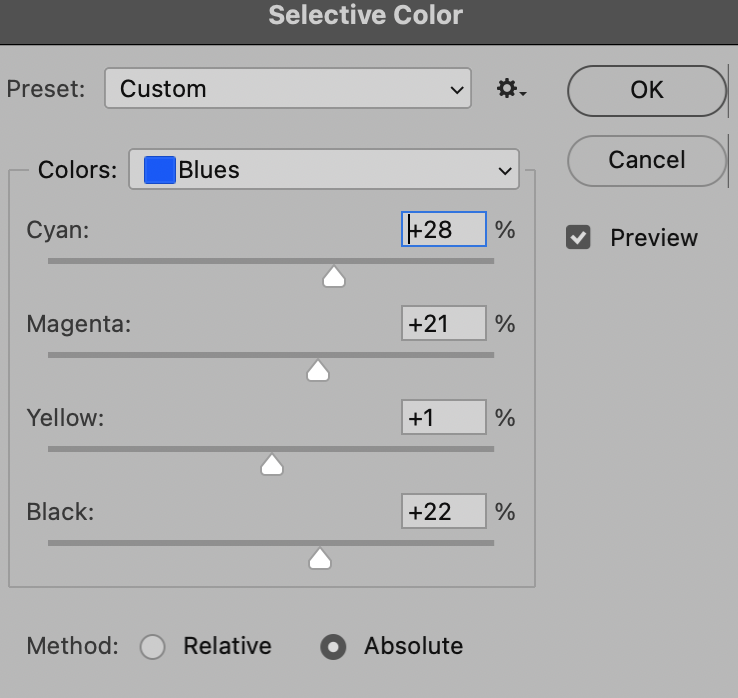Focus the Magenta percentage input field

[x=444, y=323]
